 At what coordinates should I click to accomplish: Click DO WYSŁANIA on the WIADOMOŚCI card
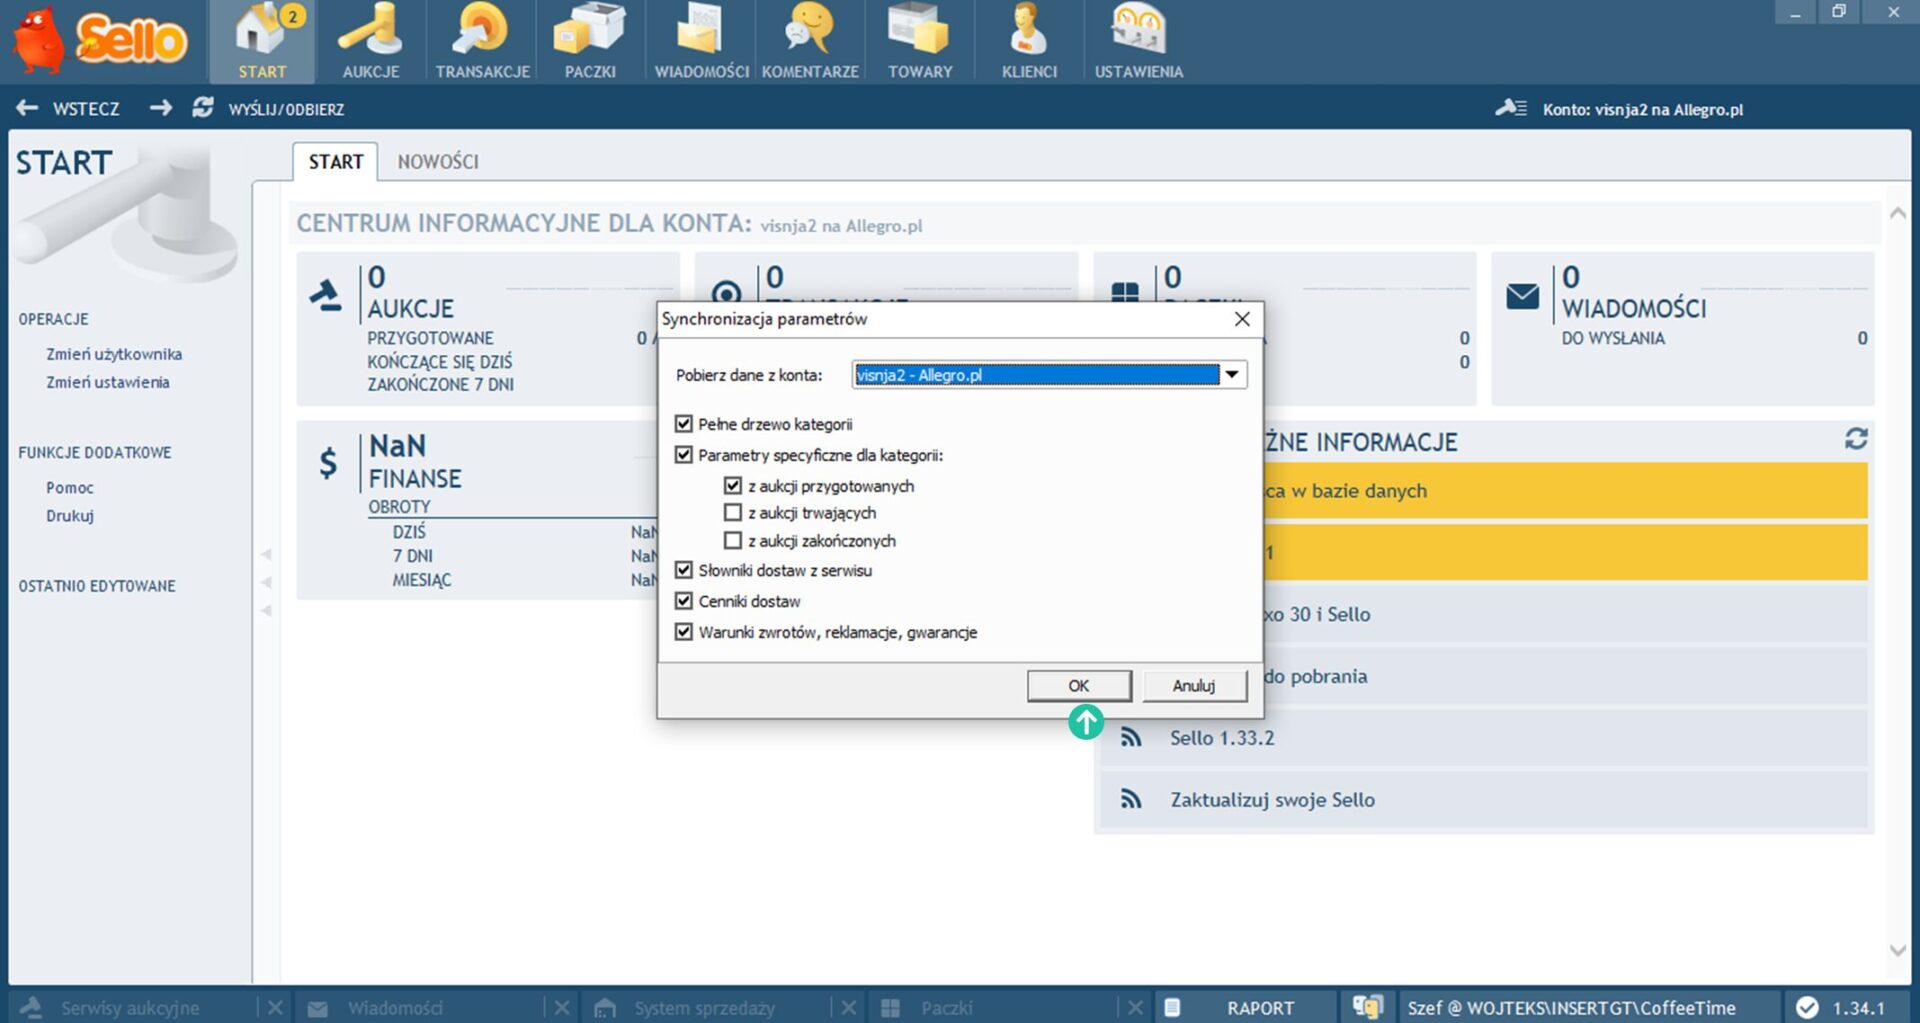(x=1613, y=338)
